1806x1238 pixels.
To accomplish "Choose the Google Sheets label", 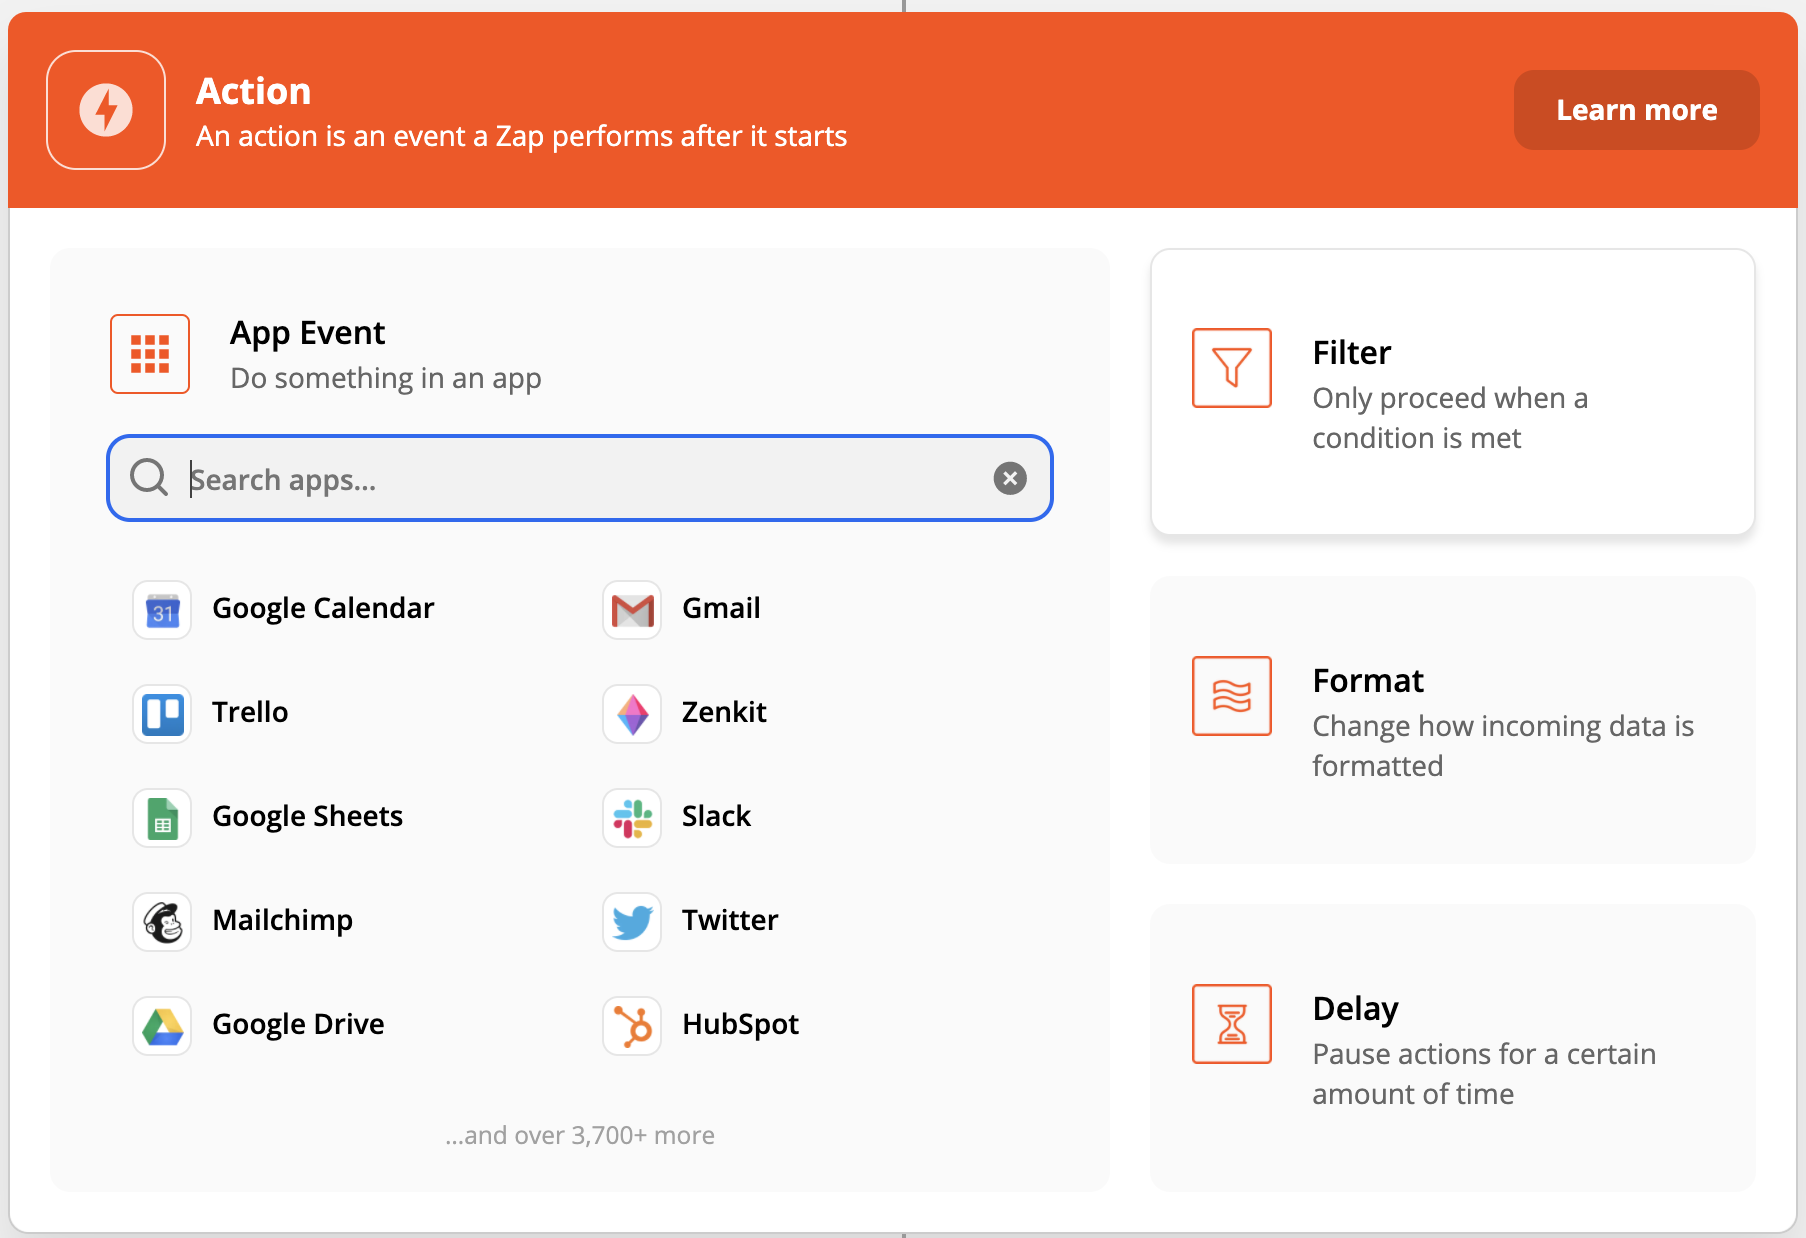I will (x=308, y=816).
